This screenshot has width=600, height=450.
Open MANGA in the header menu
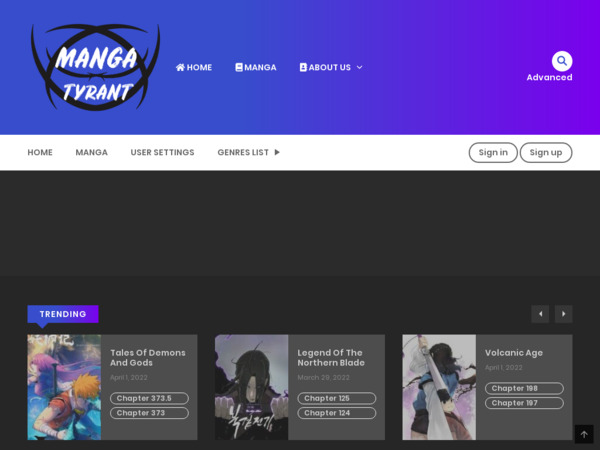256,67
